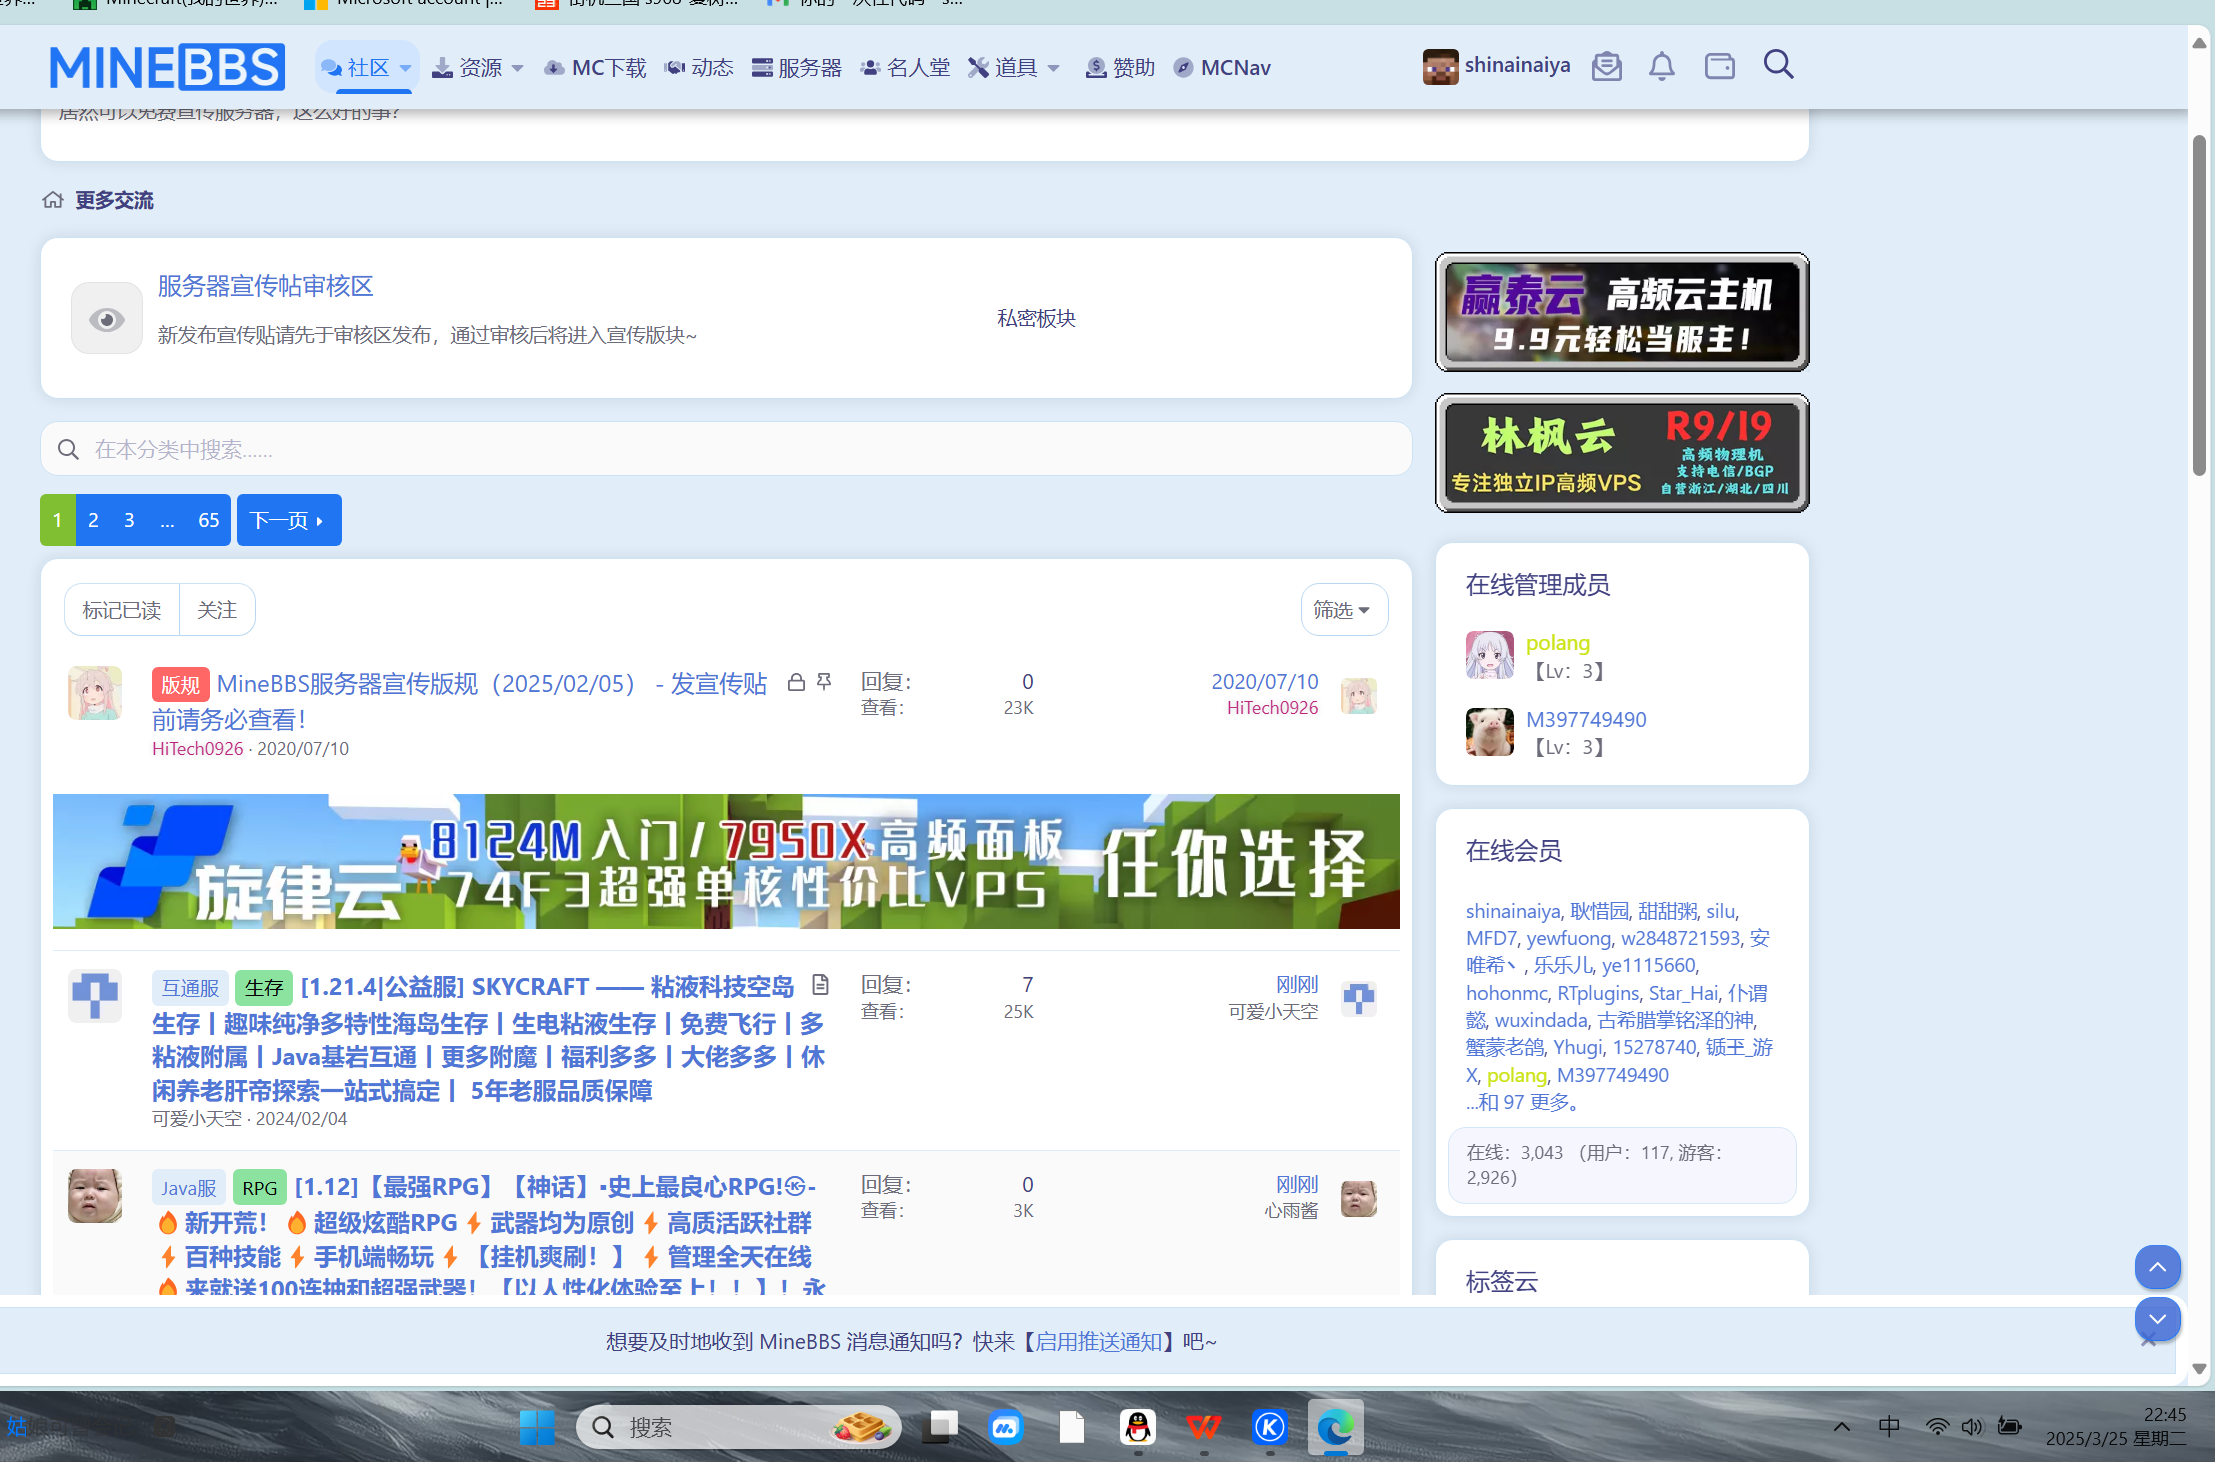The height and width of the screenshot is (1462, 2215).
Task: Click 关注 button
Action: (x=217, y=609)
